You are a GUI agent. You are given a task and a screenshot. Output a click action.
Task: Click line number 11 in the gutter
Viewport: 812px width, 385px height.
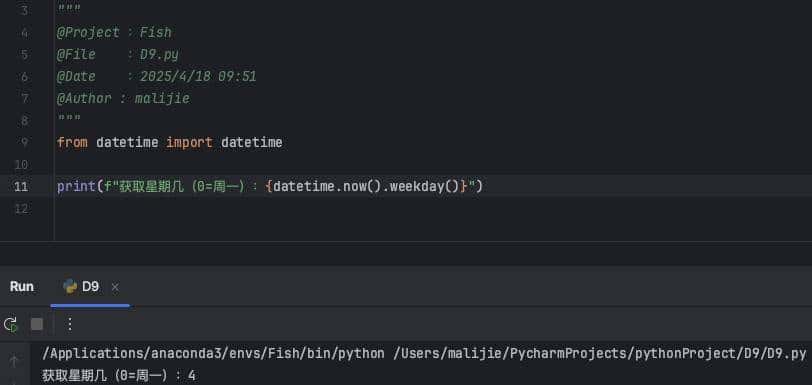tap(21, 187)
